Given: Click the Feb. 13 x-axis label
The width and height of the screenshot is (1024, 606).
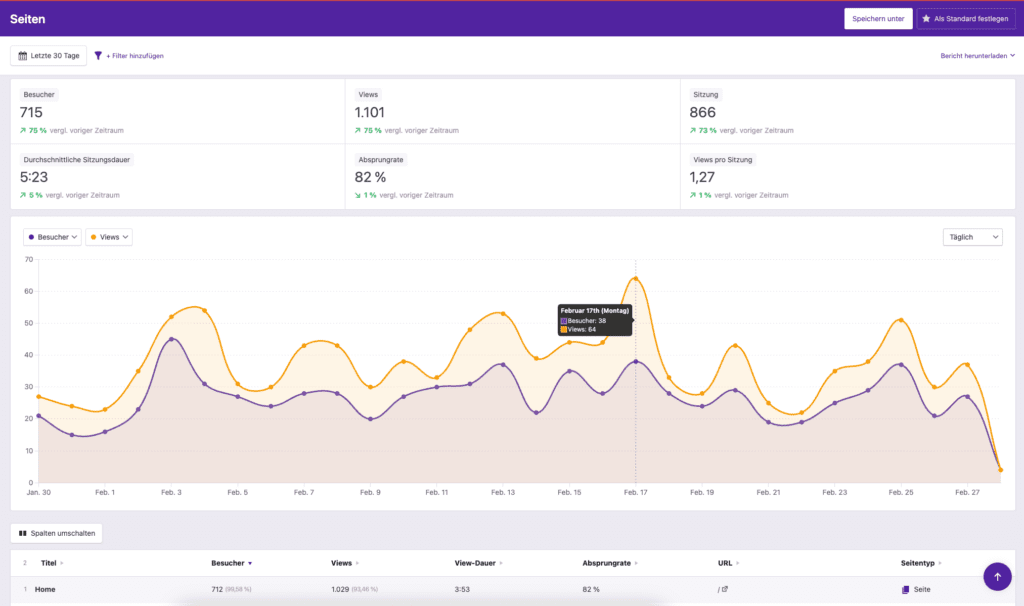Looking at the screenshot, I should click(x=503, y=492).
